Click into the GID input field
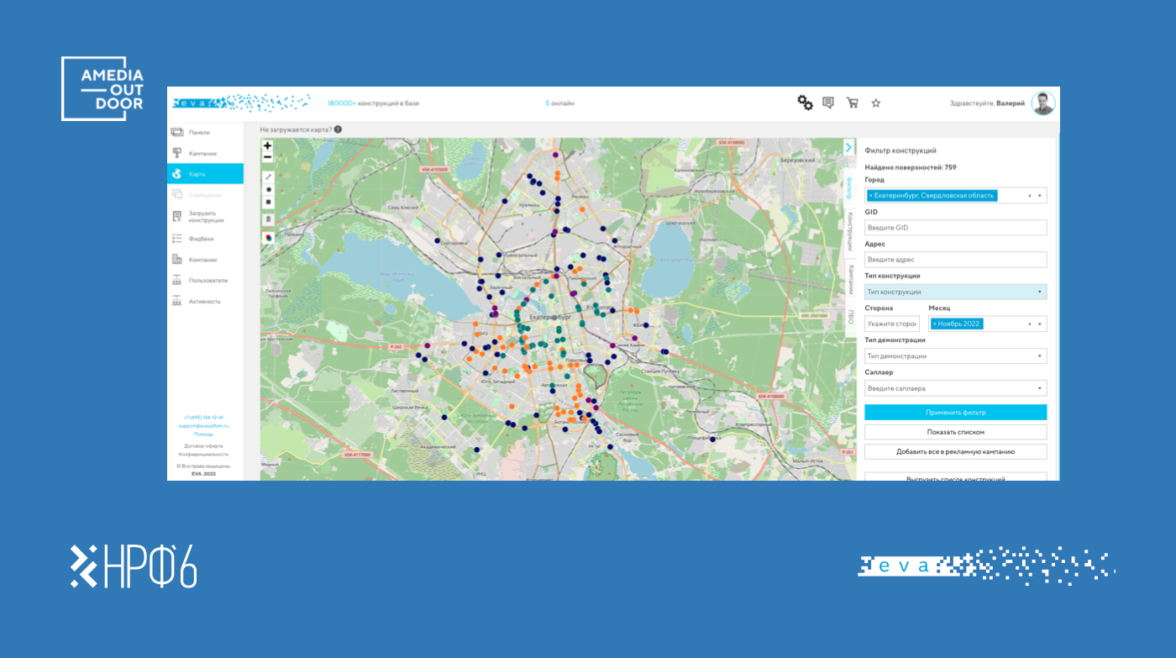Image resolution: width=1176 pixels, height=658 pixels. click(955, 228)
